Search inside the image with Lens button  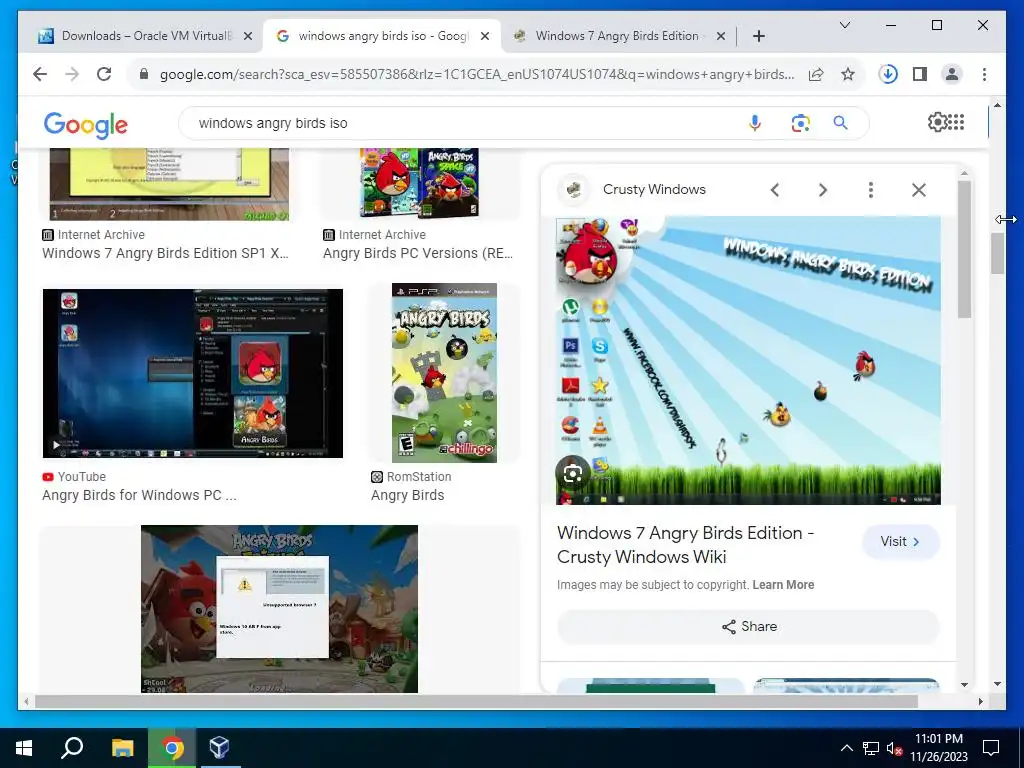pyautogui.click(x=573, y=473)
